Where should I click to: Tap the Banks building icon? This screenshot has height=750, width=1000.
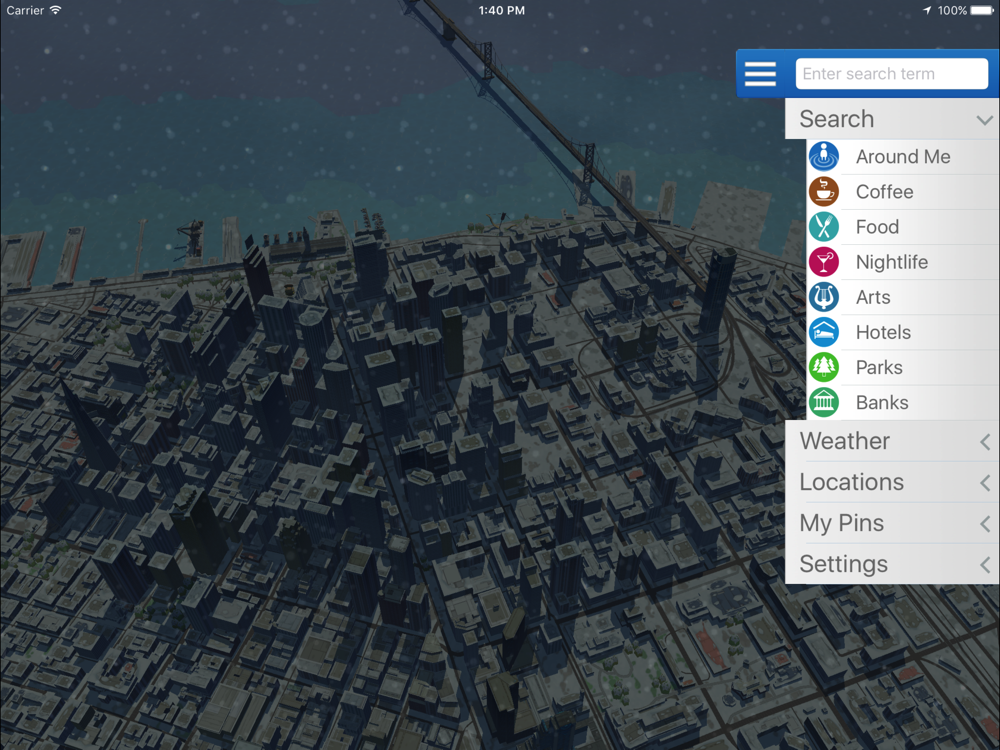[824, 402]
